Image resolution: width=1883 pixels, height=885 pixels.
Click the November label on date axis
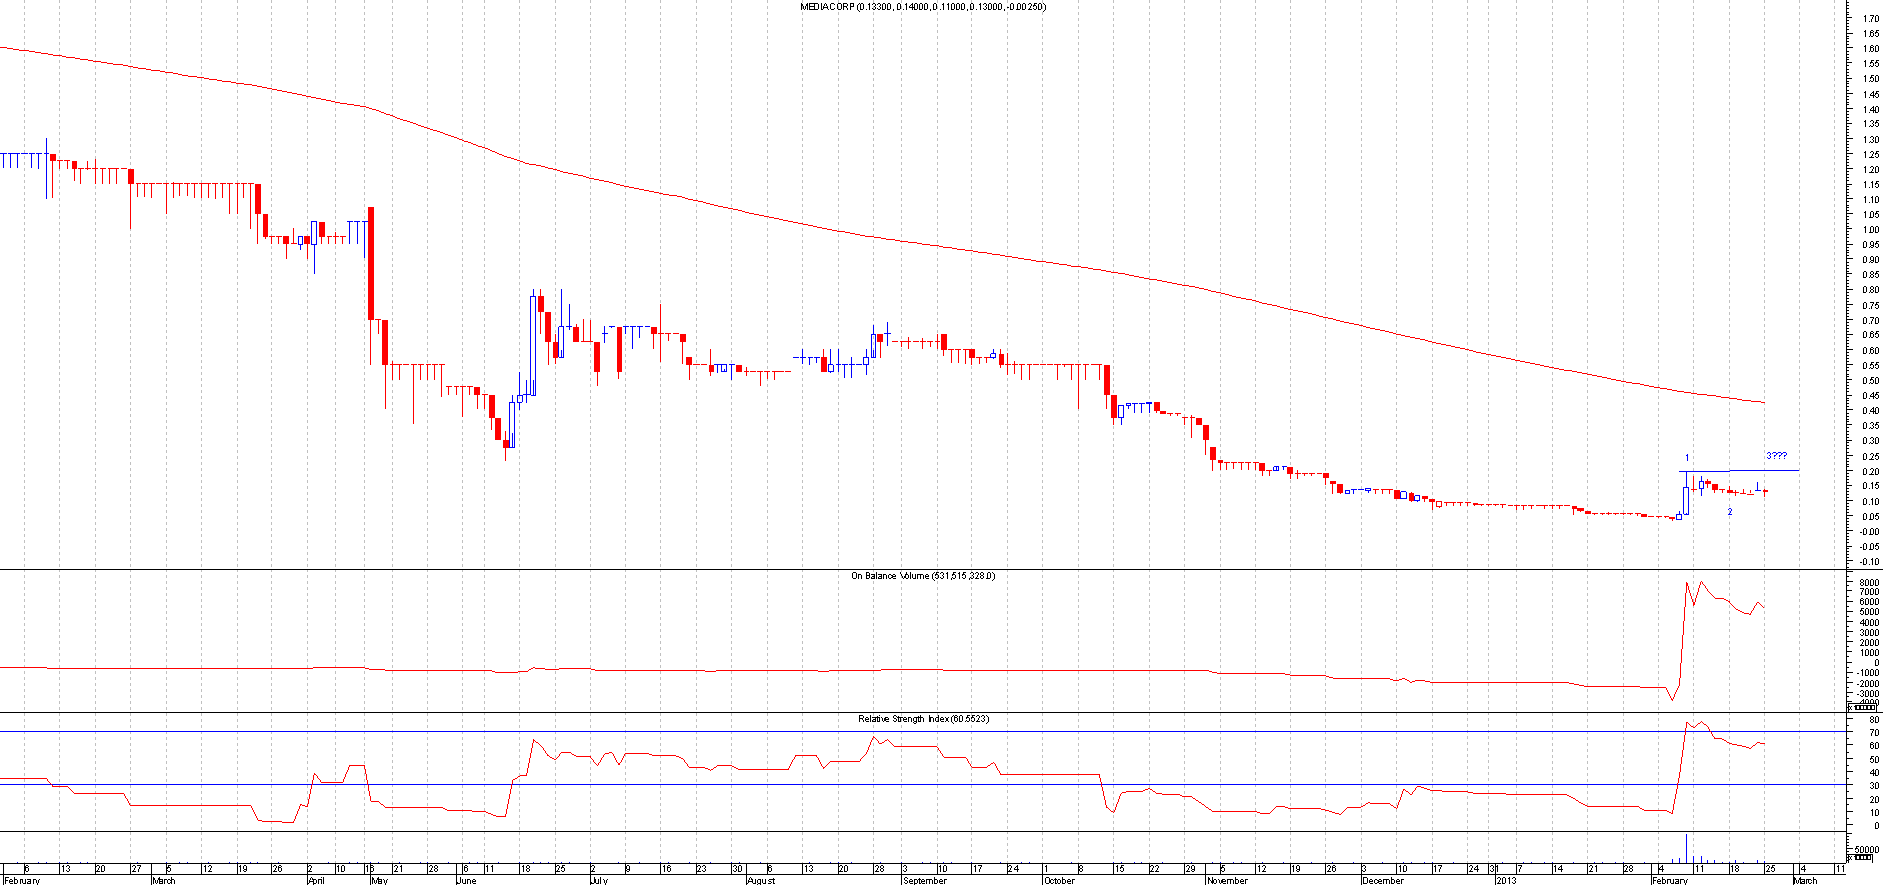(x=1226, y=880)
